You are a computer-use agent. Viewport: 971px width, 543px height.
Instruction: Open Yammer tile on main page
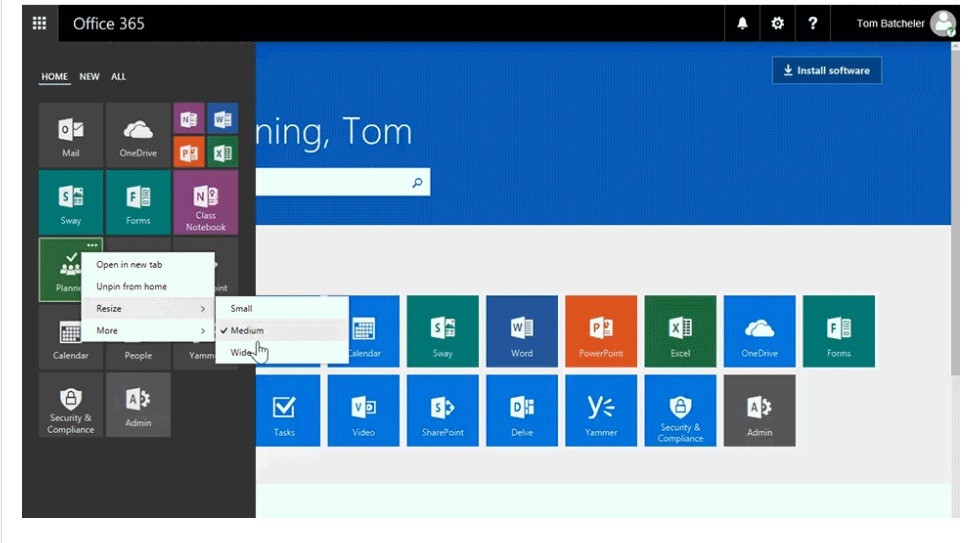pyautogui.click(x=601, y=411)
